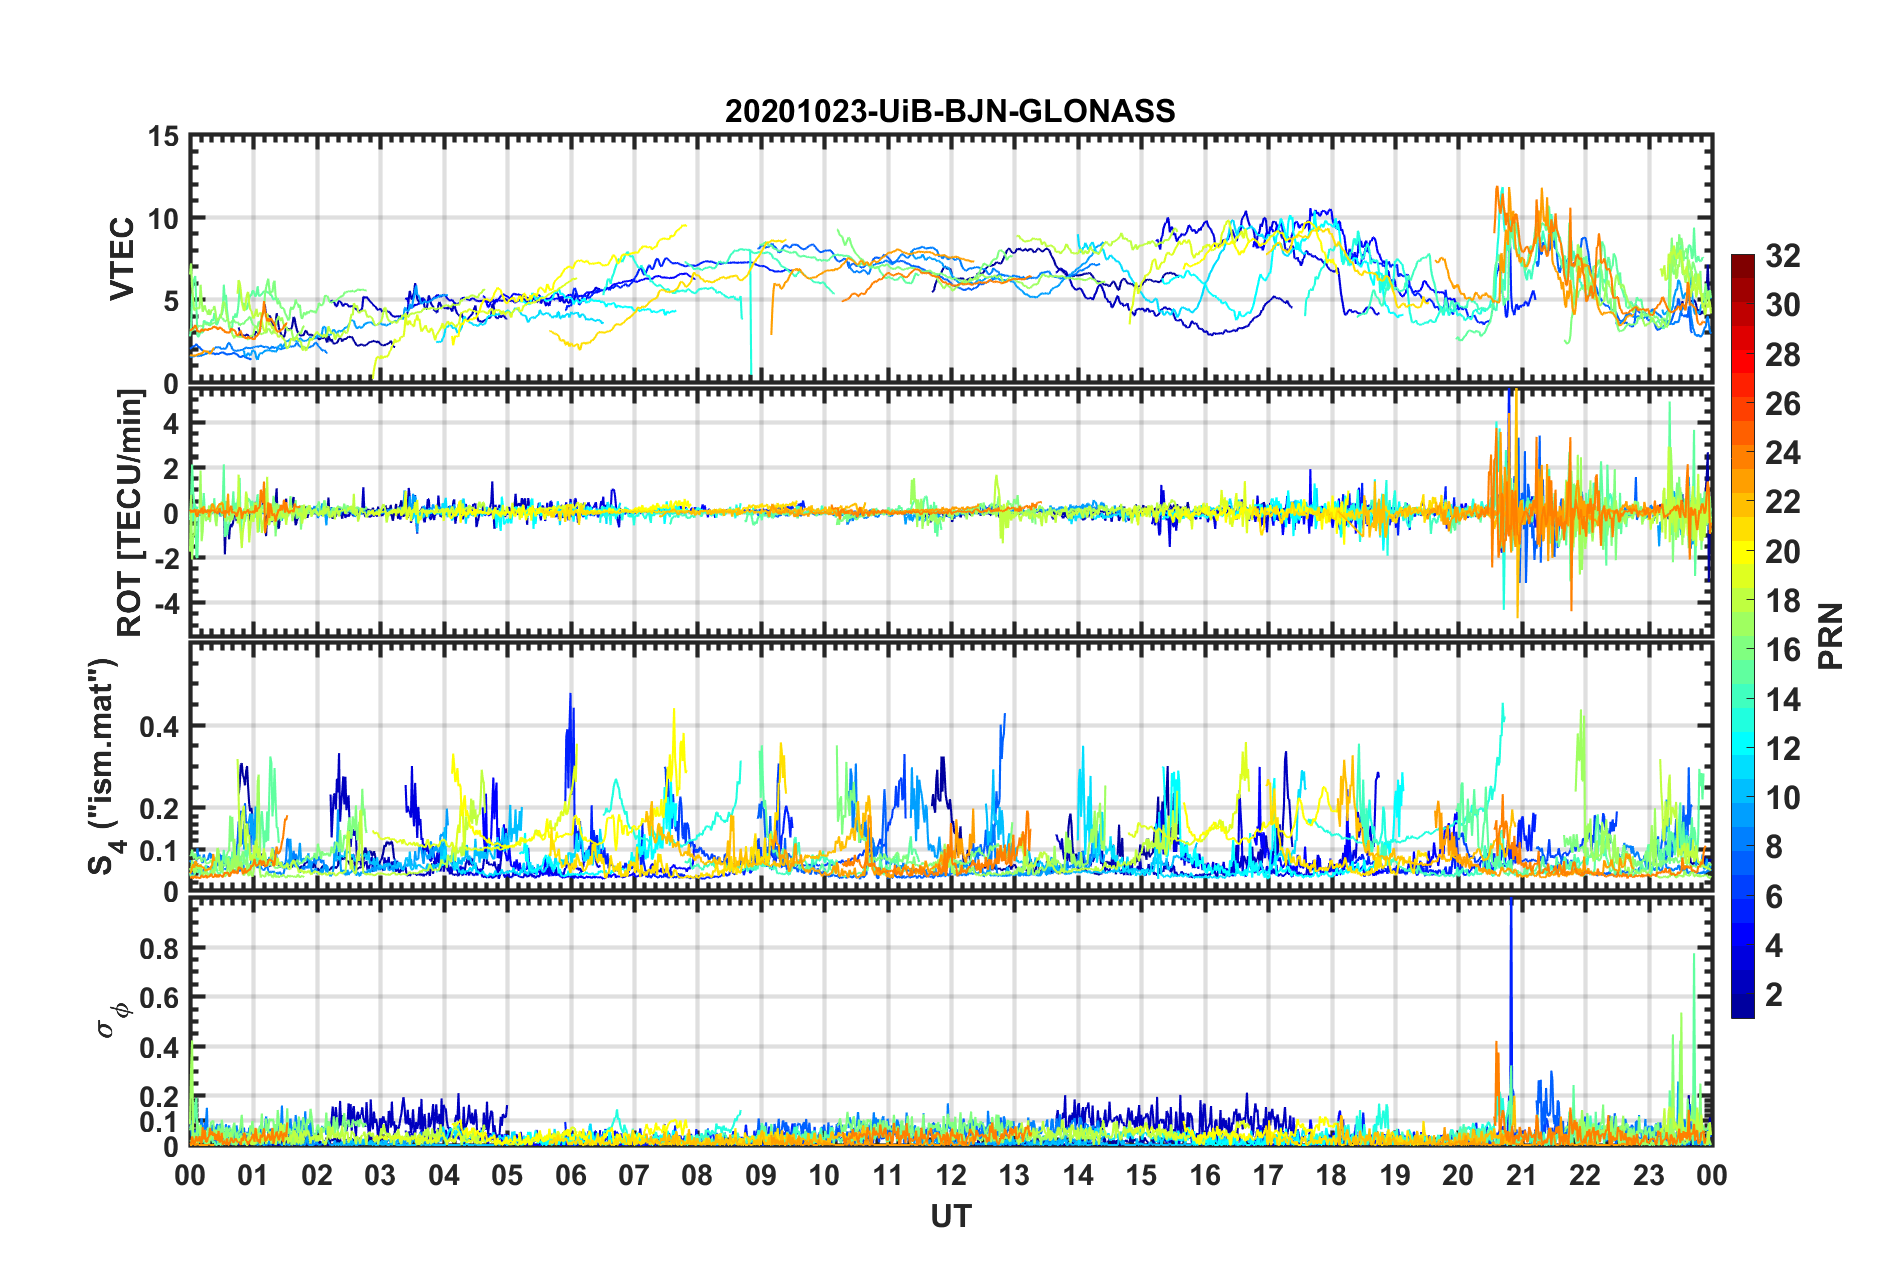This screenshot has height=1272, width=1902.
Task: Click the "ROT [TECU/min]" y-axis label
Action: pyautogui.click(x=130, y=513)
